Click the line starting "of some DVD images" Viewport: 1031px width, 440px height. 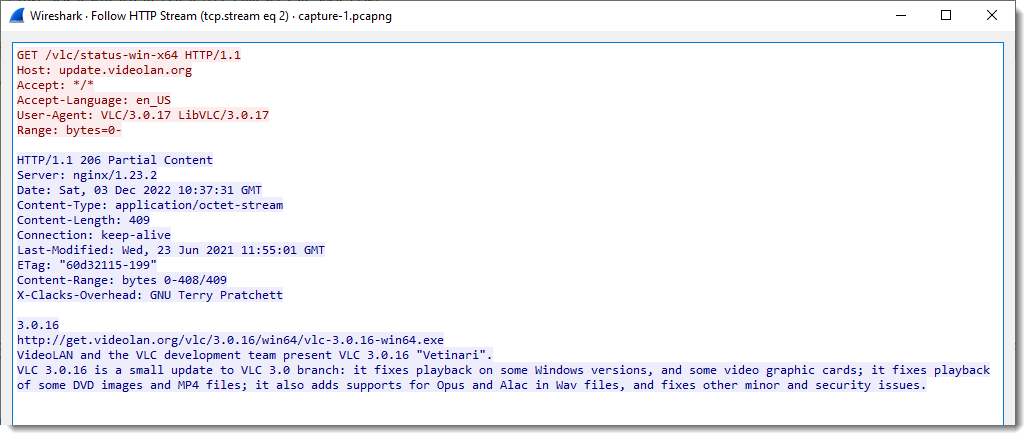pyautogui.click(x=471, y=385)
